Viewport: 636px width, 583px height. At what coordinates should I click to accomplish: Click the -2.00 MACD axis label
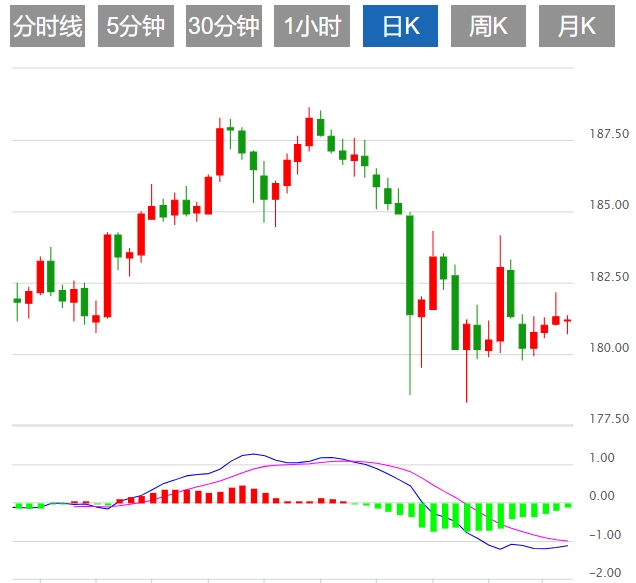tap(605, 573)
